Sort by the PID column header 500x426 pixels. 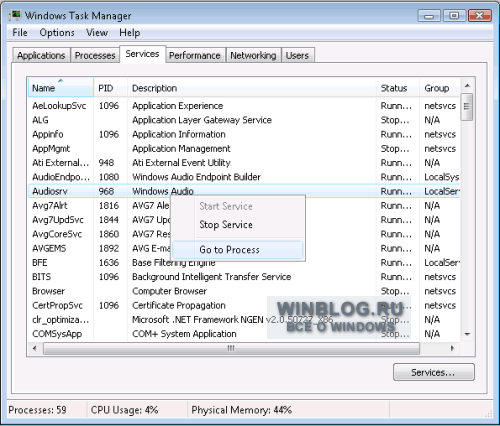pyautogui.click(x=110, y=88)
